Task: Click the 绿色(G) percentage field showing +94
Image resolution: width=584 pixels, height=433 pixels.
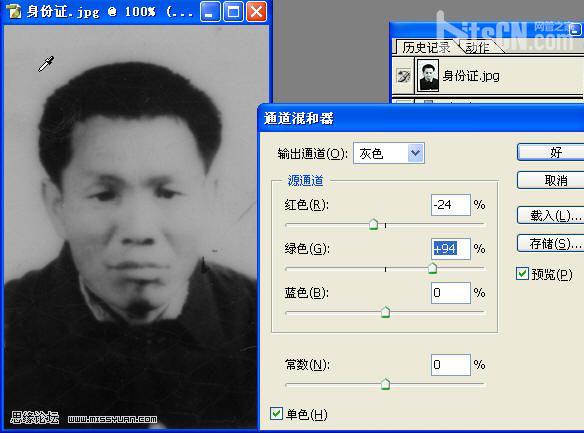Action: [x=451, y=248]
